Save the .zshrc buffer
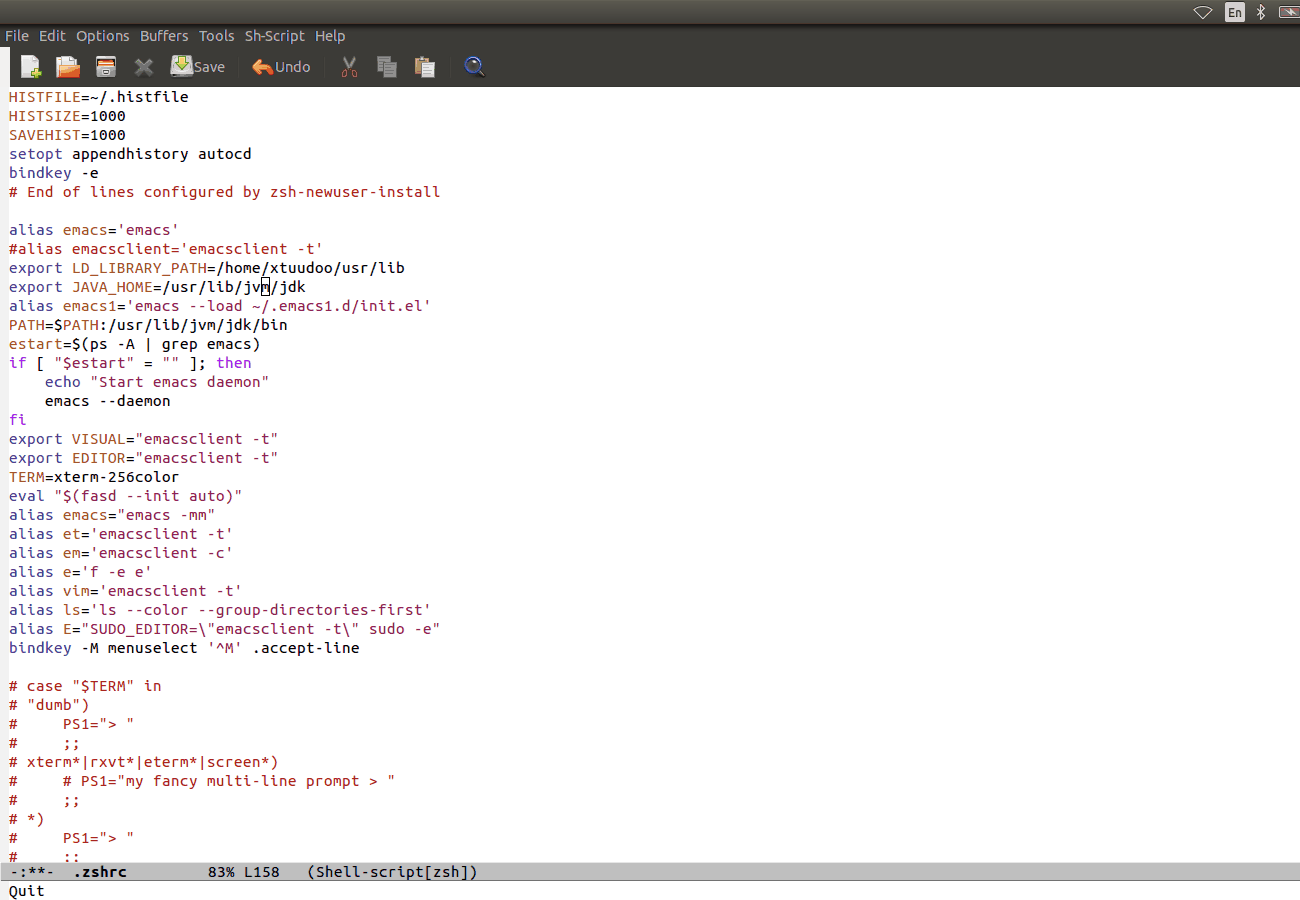1300x900 pixels. click(198, 67)
